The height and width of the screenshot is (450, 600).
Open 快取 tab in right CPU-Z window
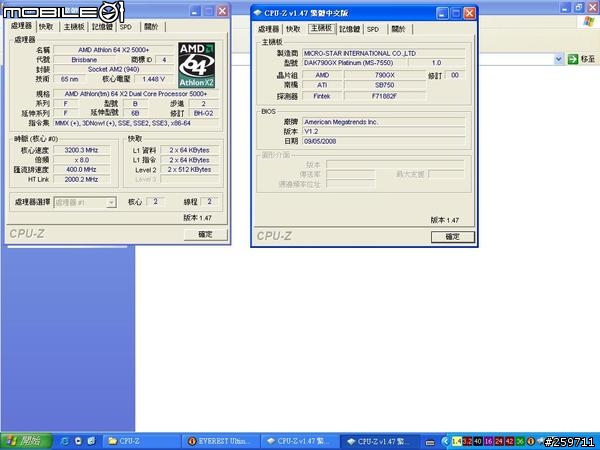[293, 29]
